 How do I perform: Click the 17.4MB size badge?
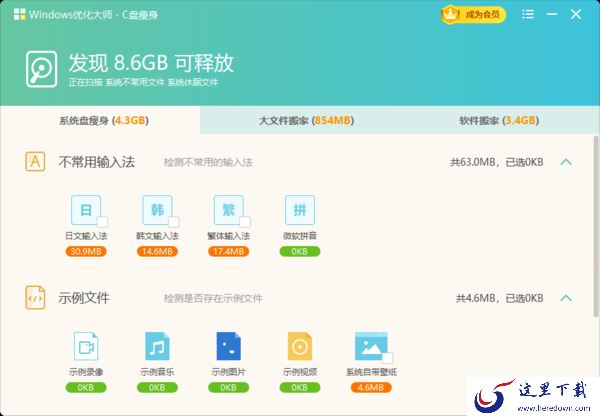[229, 251]
